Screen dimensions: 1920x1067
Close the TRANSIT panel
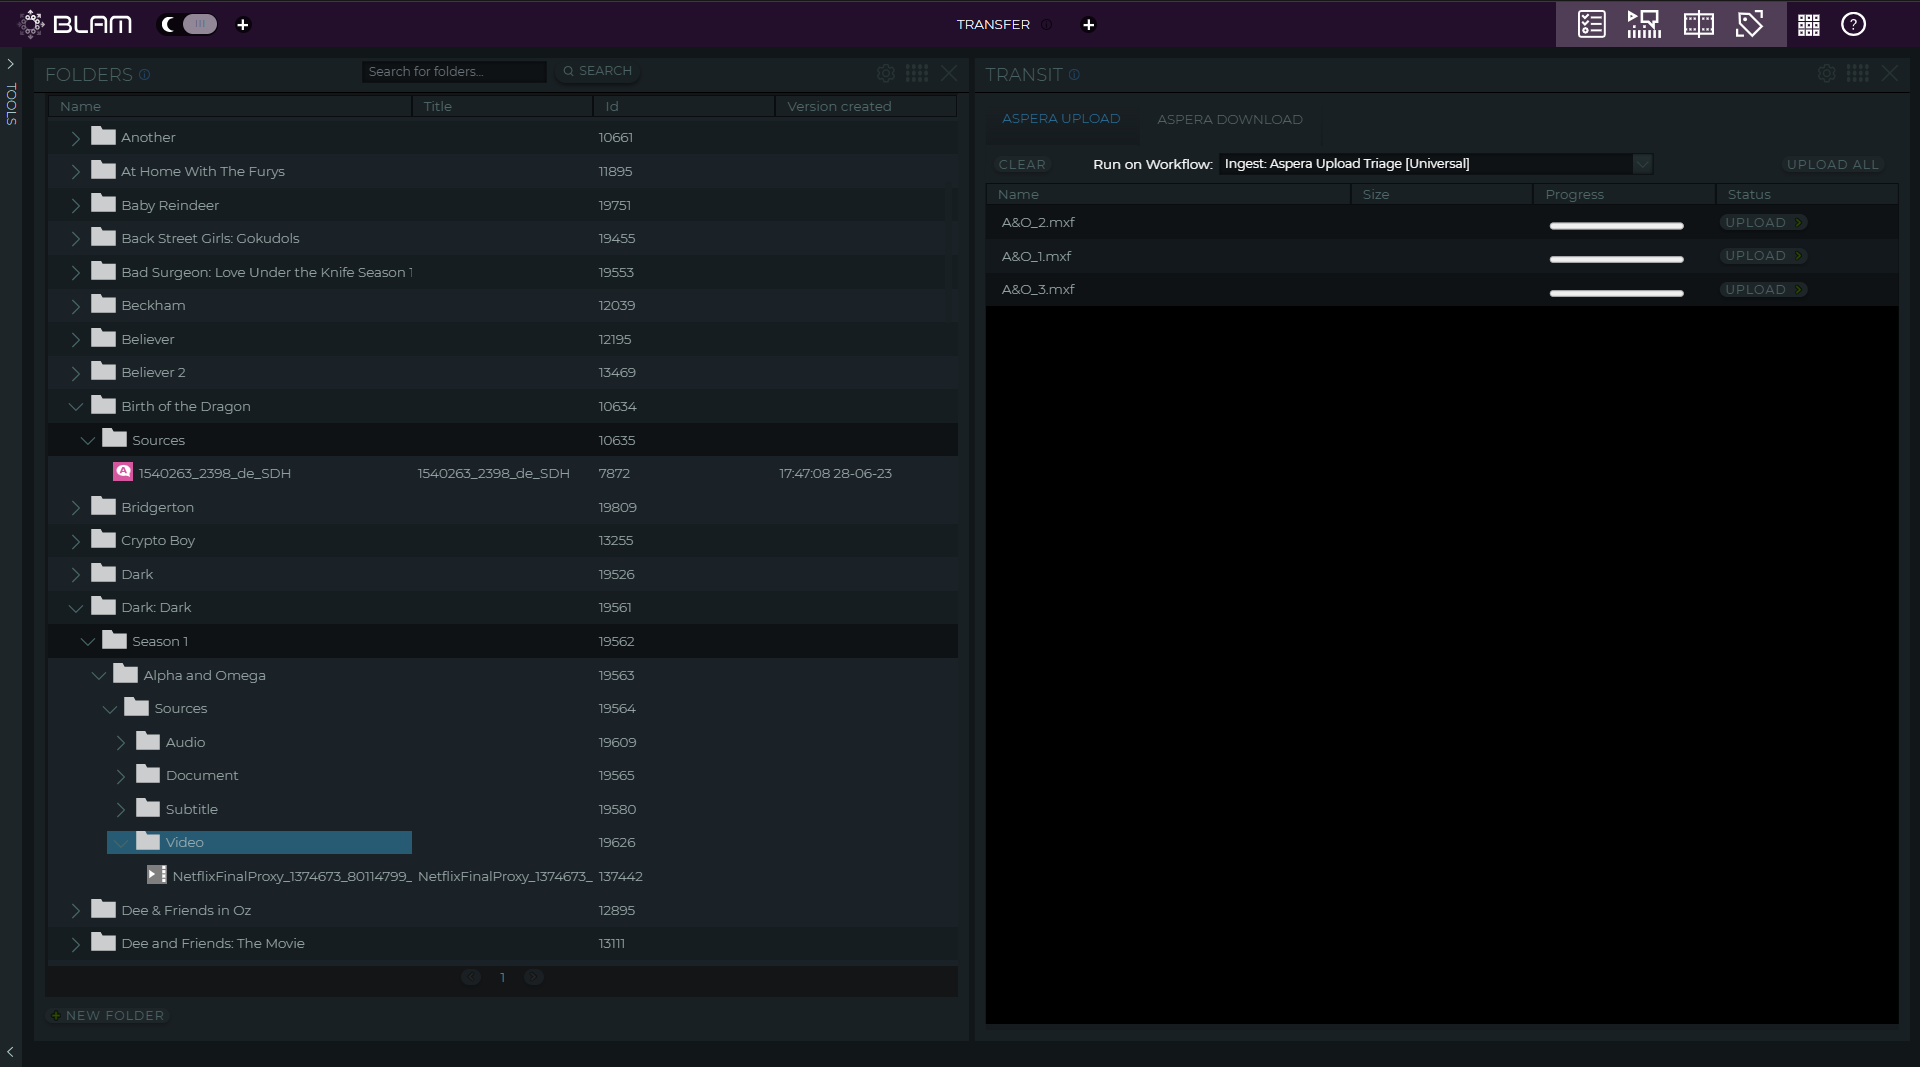tap(1890, 73)
